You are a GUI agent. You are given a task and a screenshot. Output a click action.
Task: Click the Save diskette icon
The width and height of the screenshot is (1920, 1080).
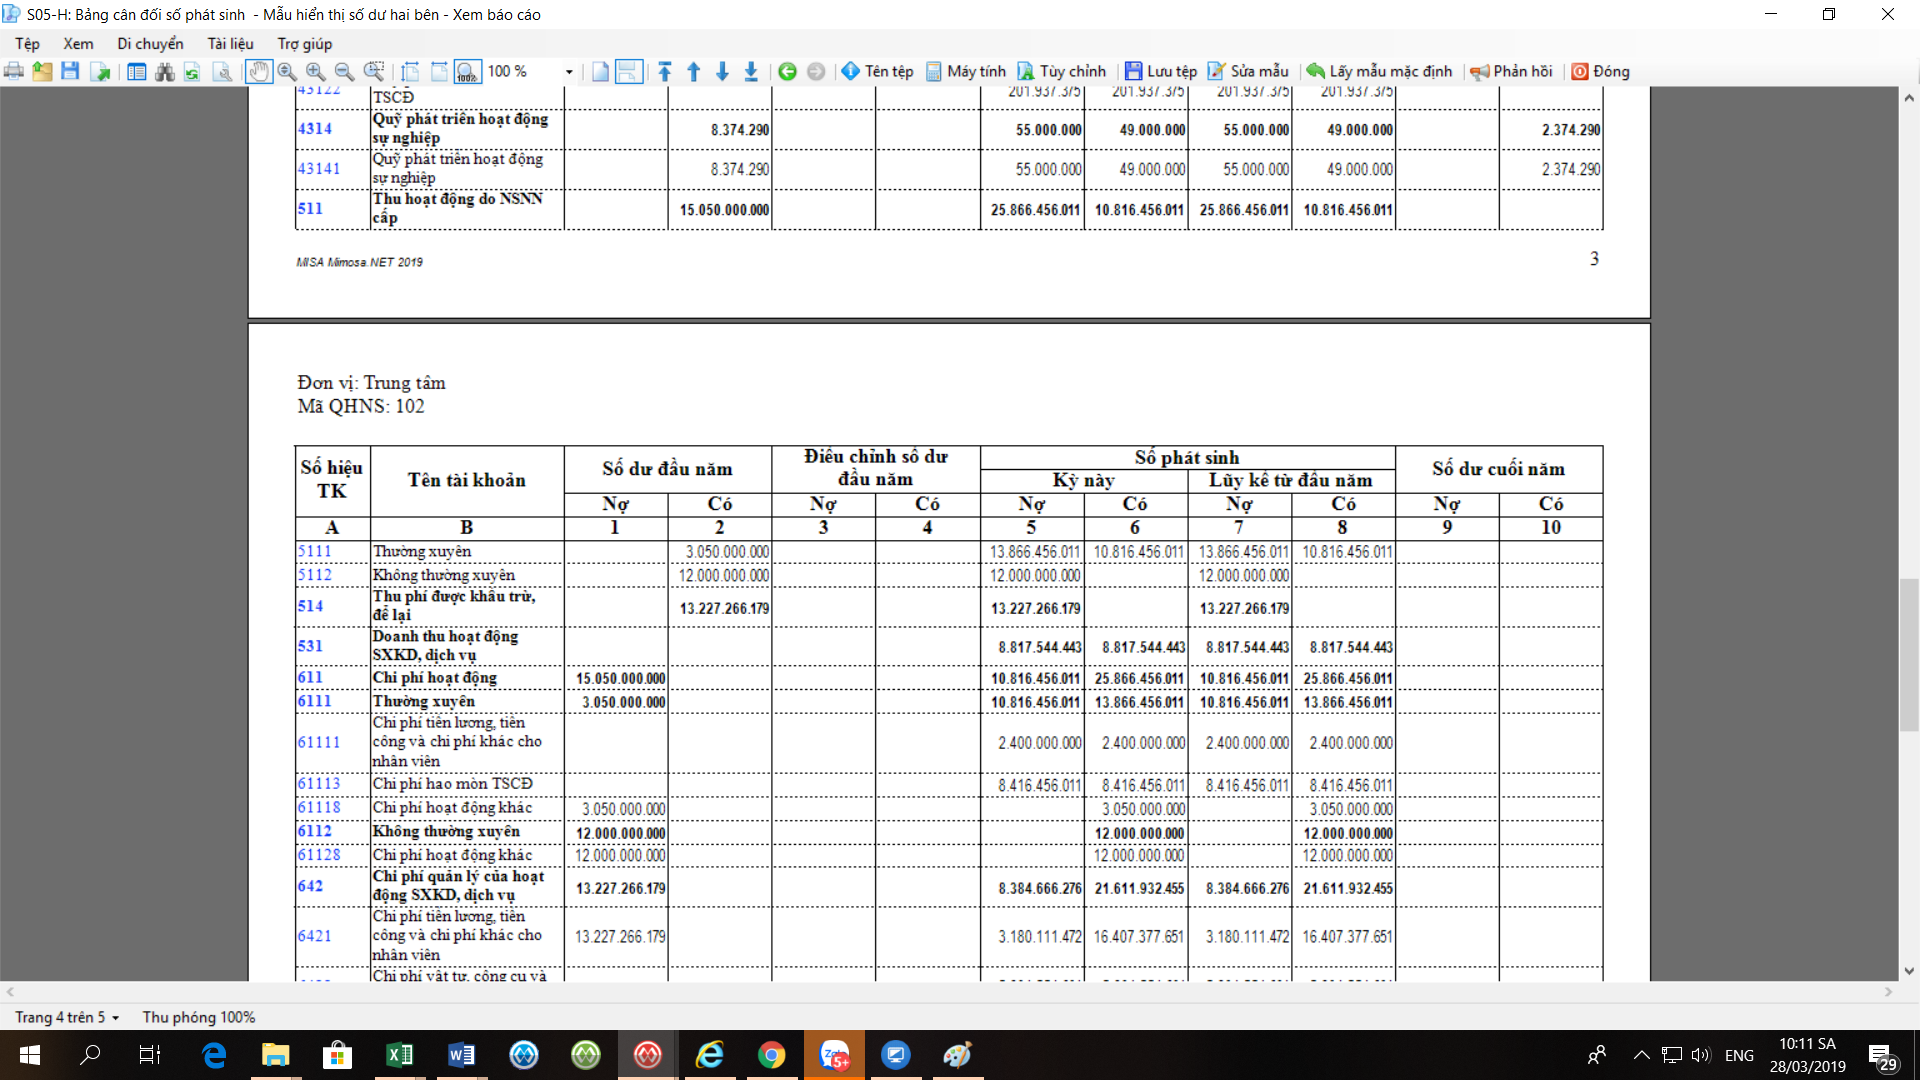[x=70, y=71]
